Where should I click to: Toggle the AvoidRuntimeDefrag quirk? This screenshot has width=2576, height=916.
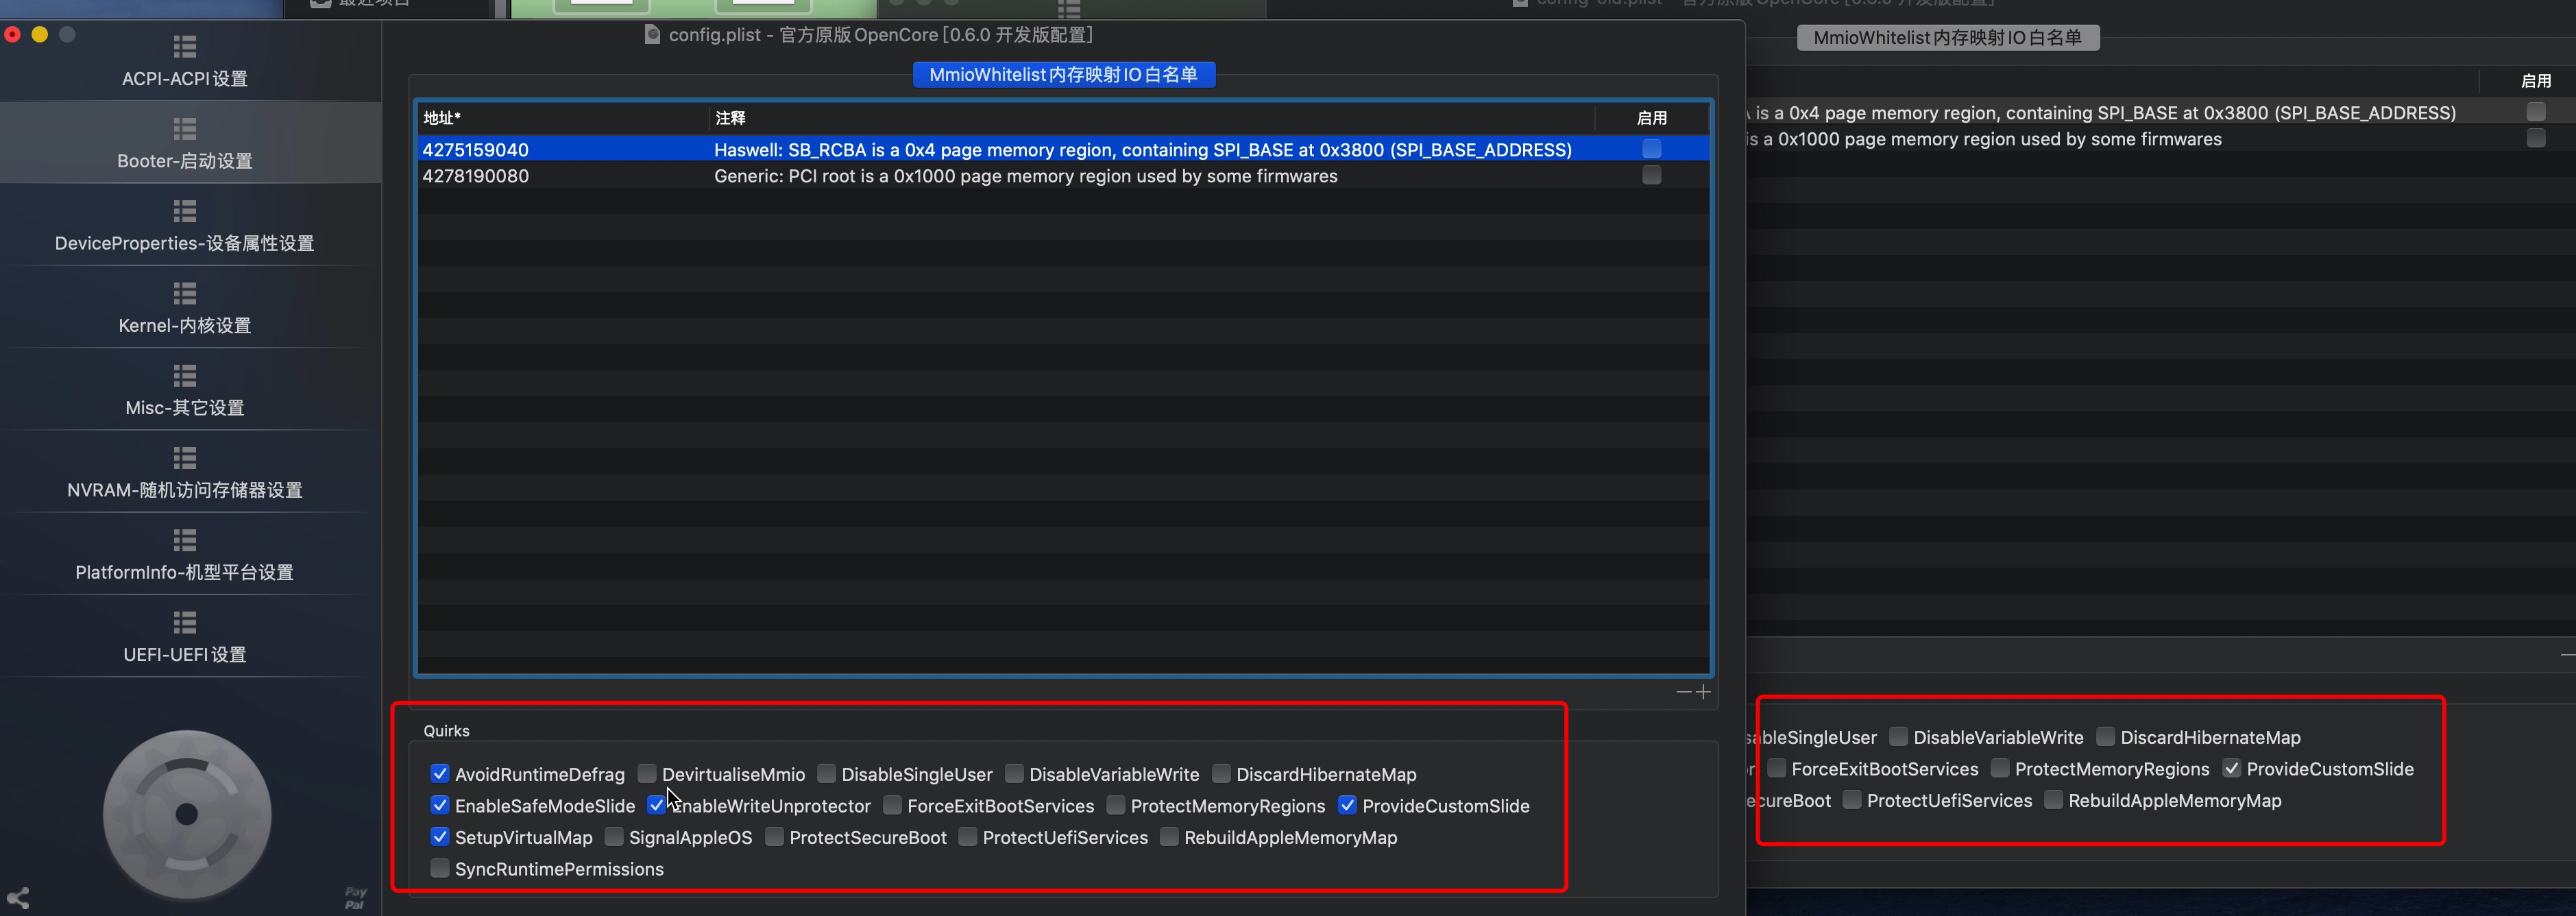tap(440, 773)
